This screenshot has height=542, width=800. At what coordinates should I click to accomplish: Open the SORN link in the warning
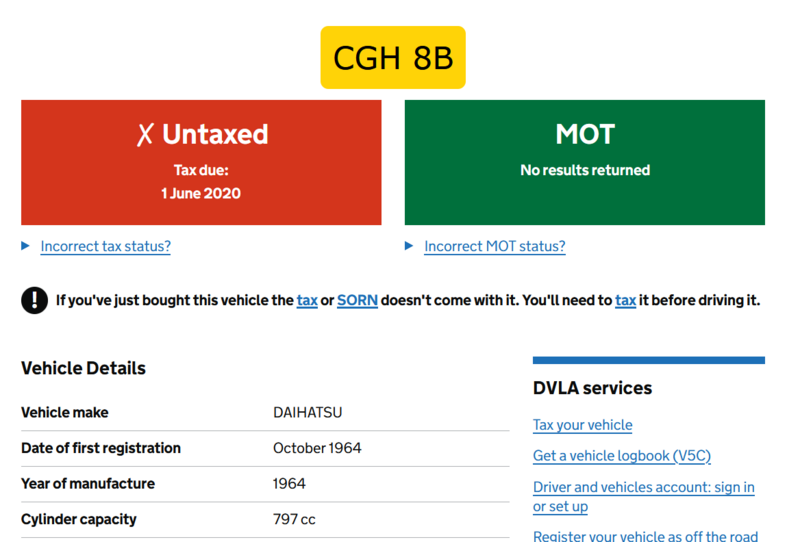click(357, 300)
